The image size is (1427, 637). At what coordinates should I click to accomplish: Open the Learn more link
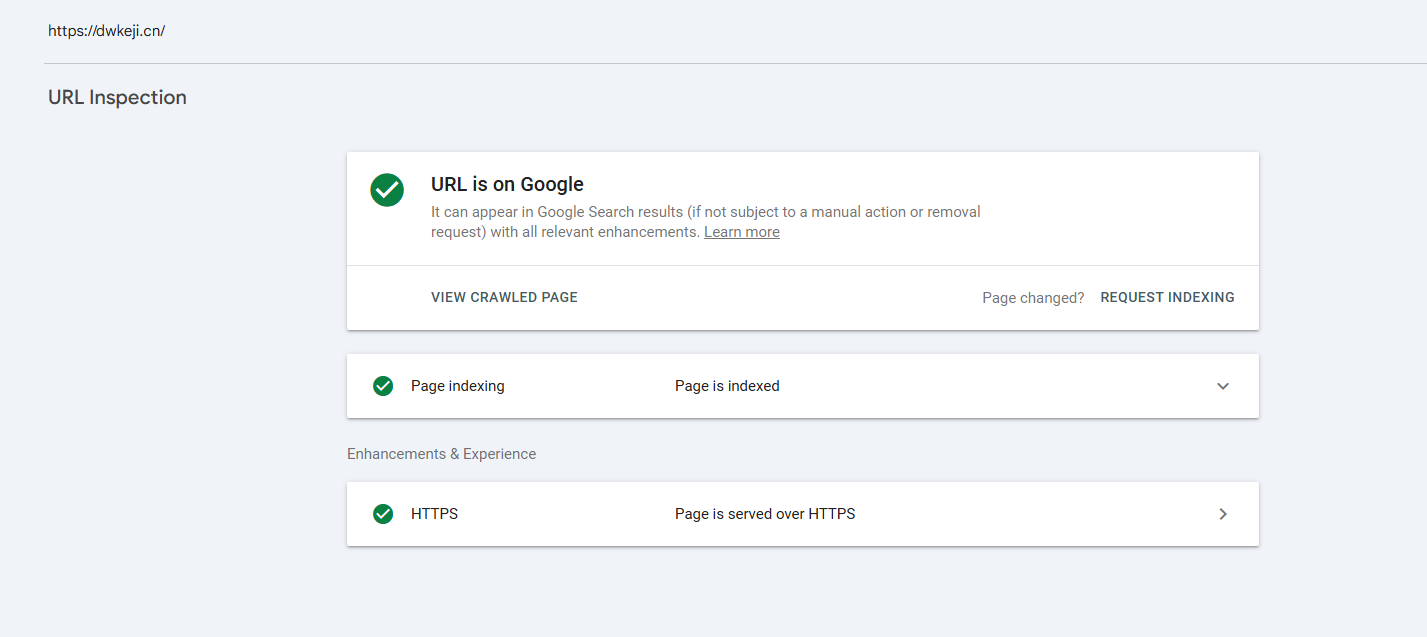(741, 232)
